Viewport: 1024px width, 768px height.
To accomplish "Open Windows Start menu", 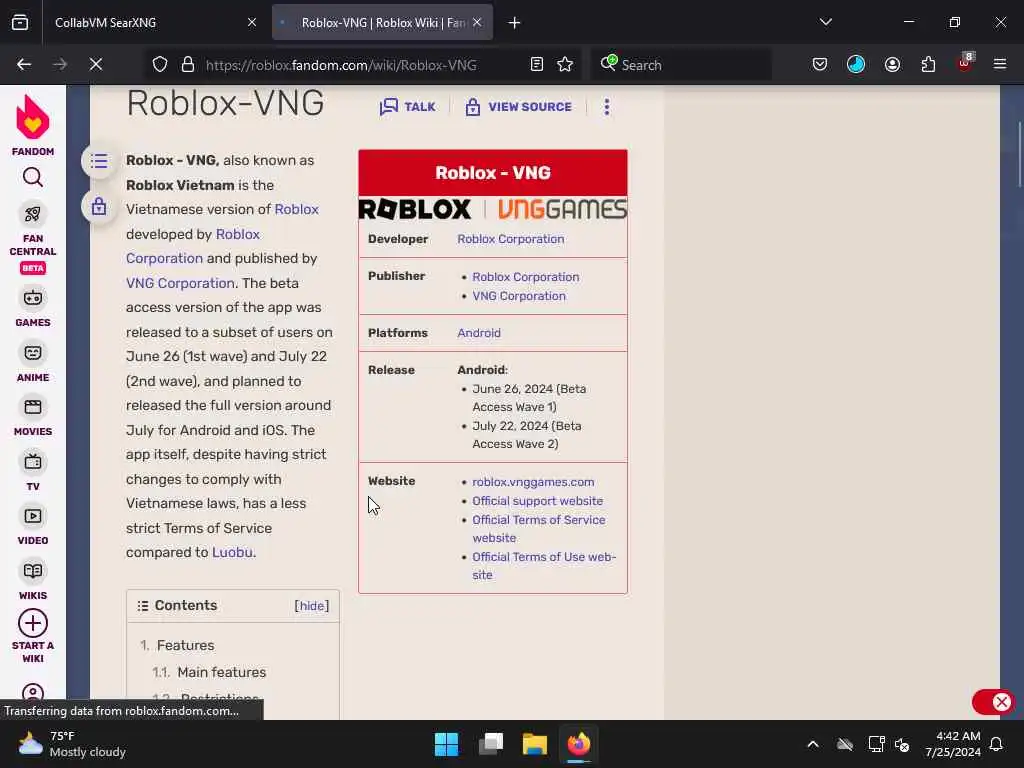I will tap(447, 744).
